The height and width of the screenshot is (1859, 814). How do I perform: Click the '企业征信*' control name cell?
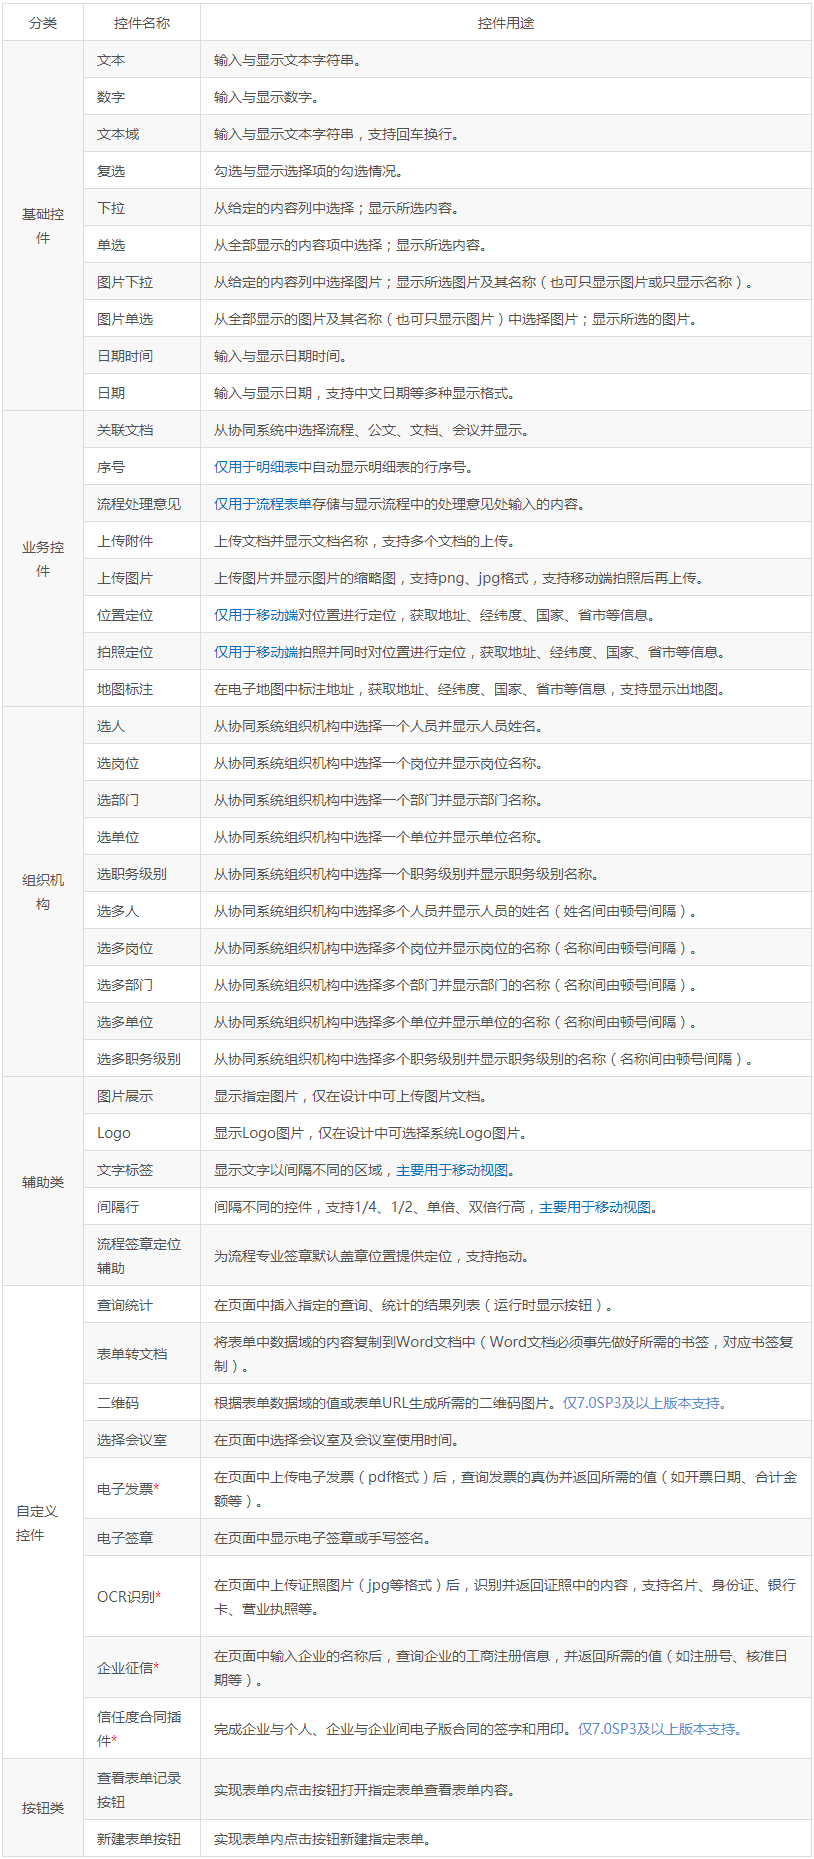tap(142, 1668)
